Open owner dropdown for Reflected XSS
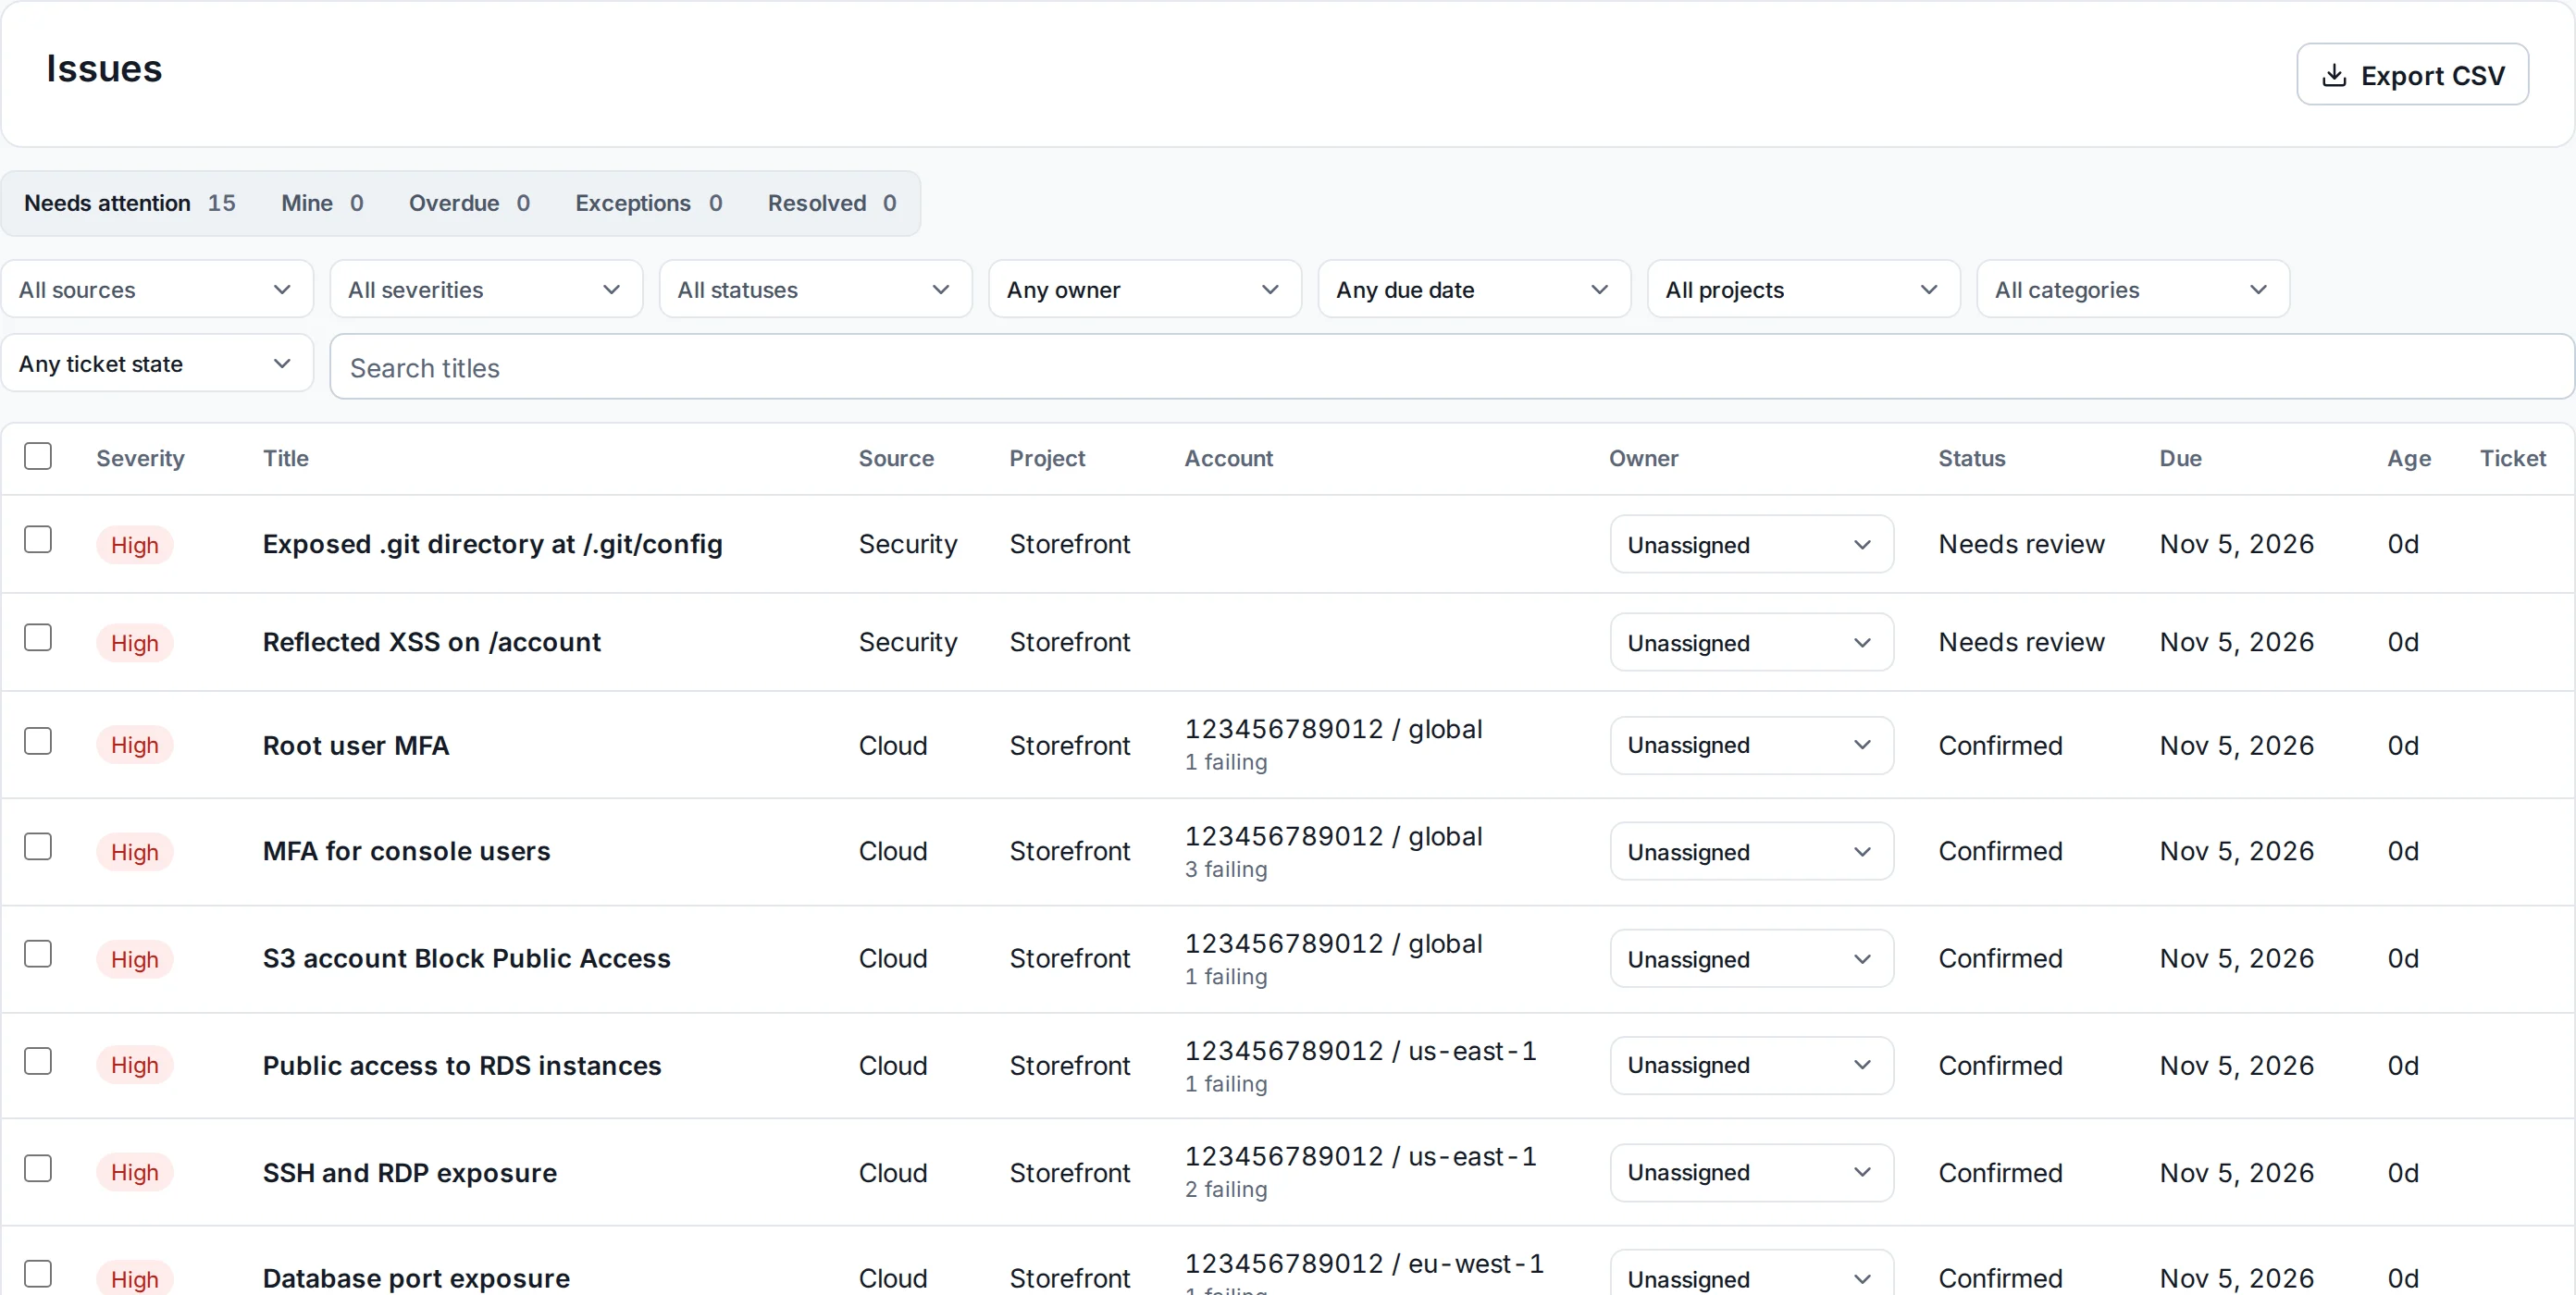Screen dimensions: 2576x1295 pos(1751,642)
